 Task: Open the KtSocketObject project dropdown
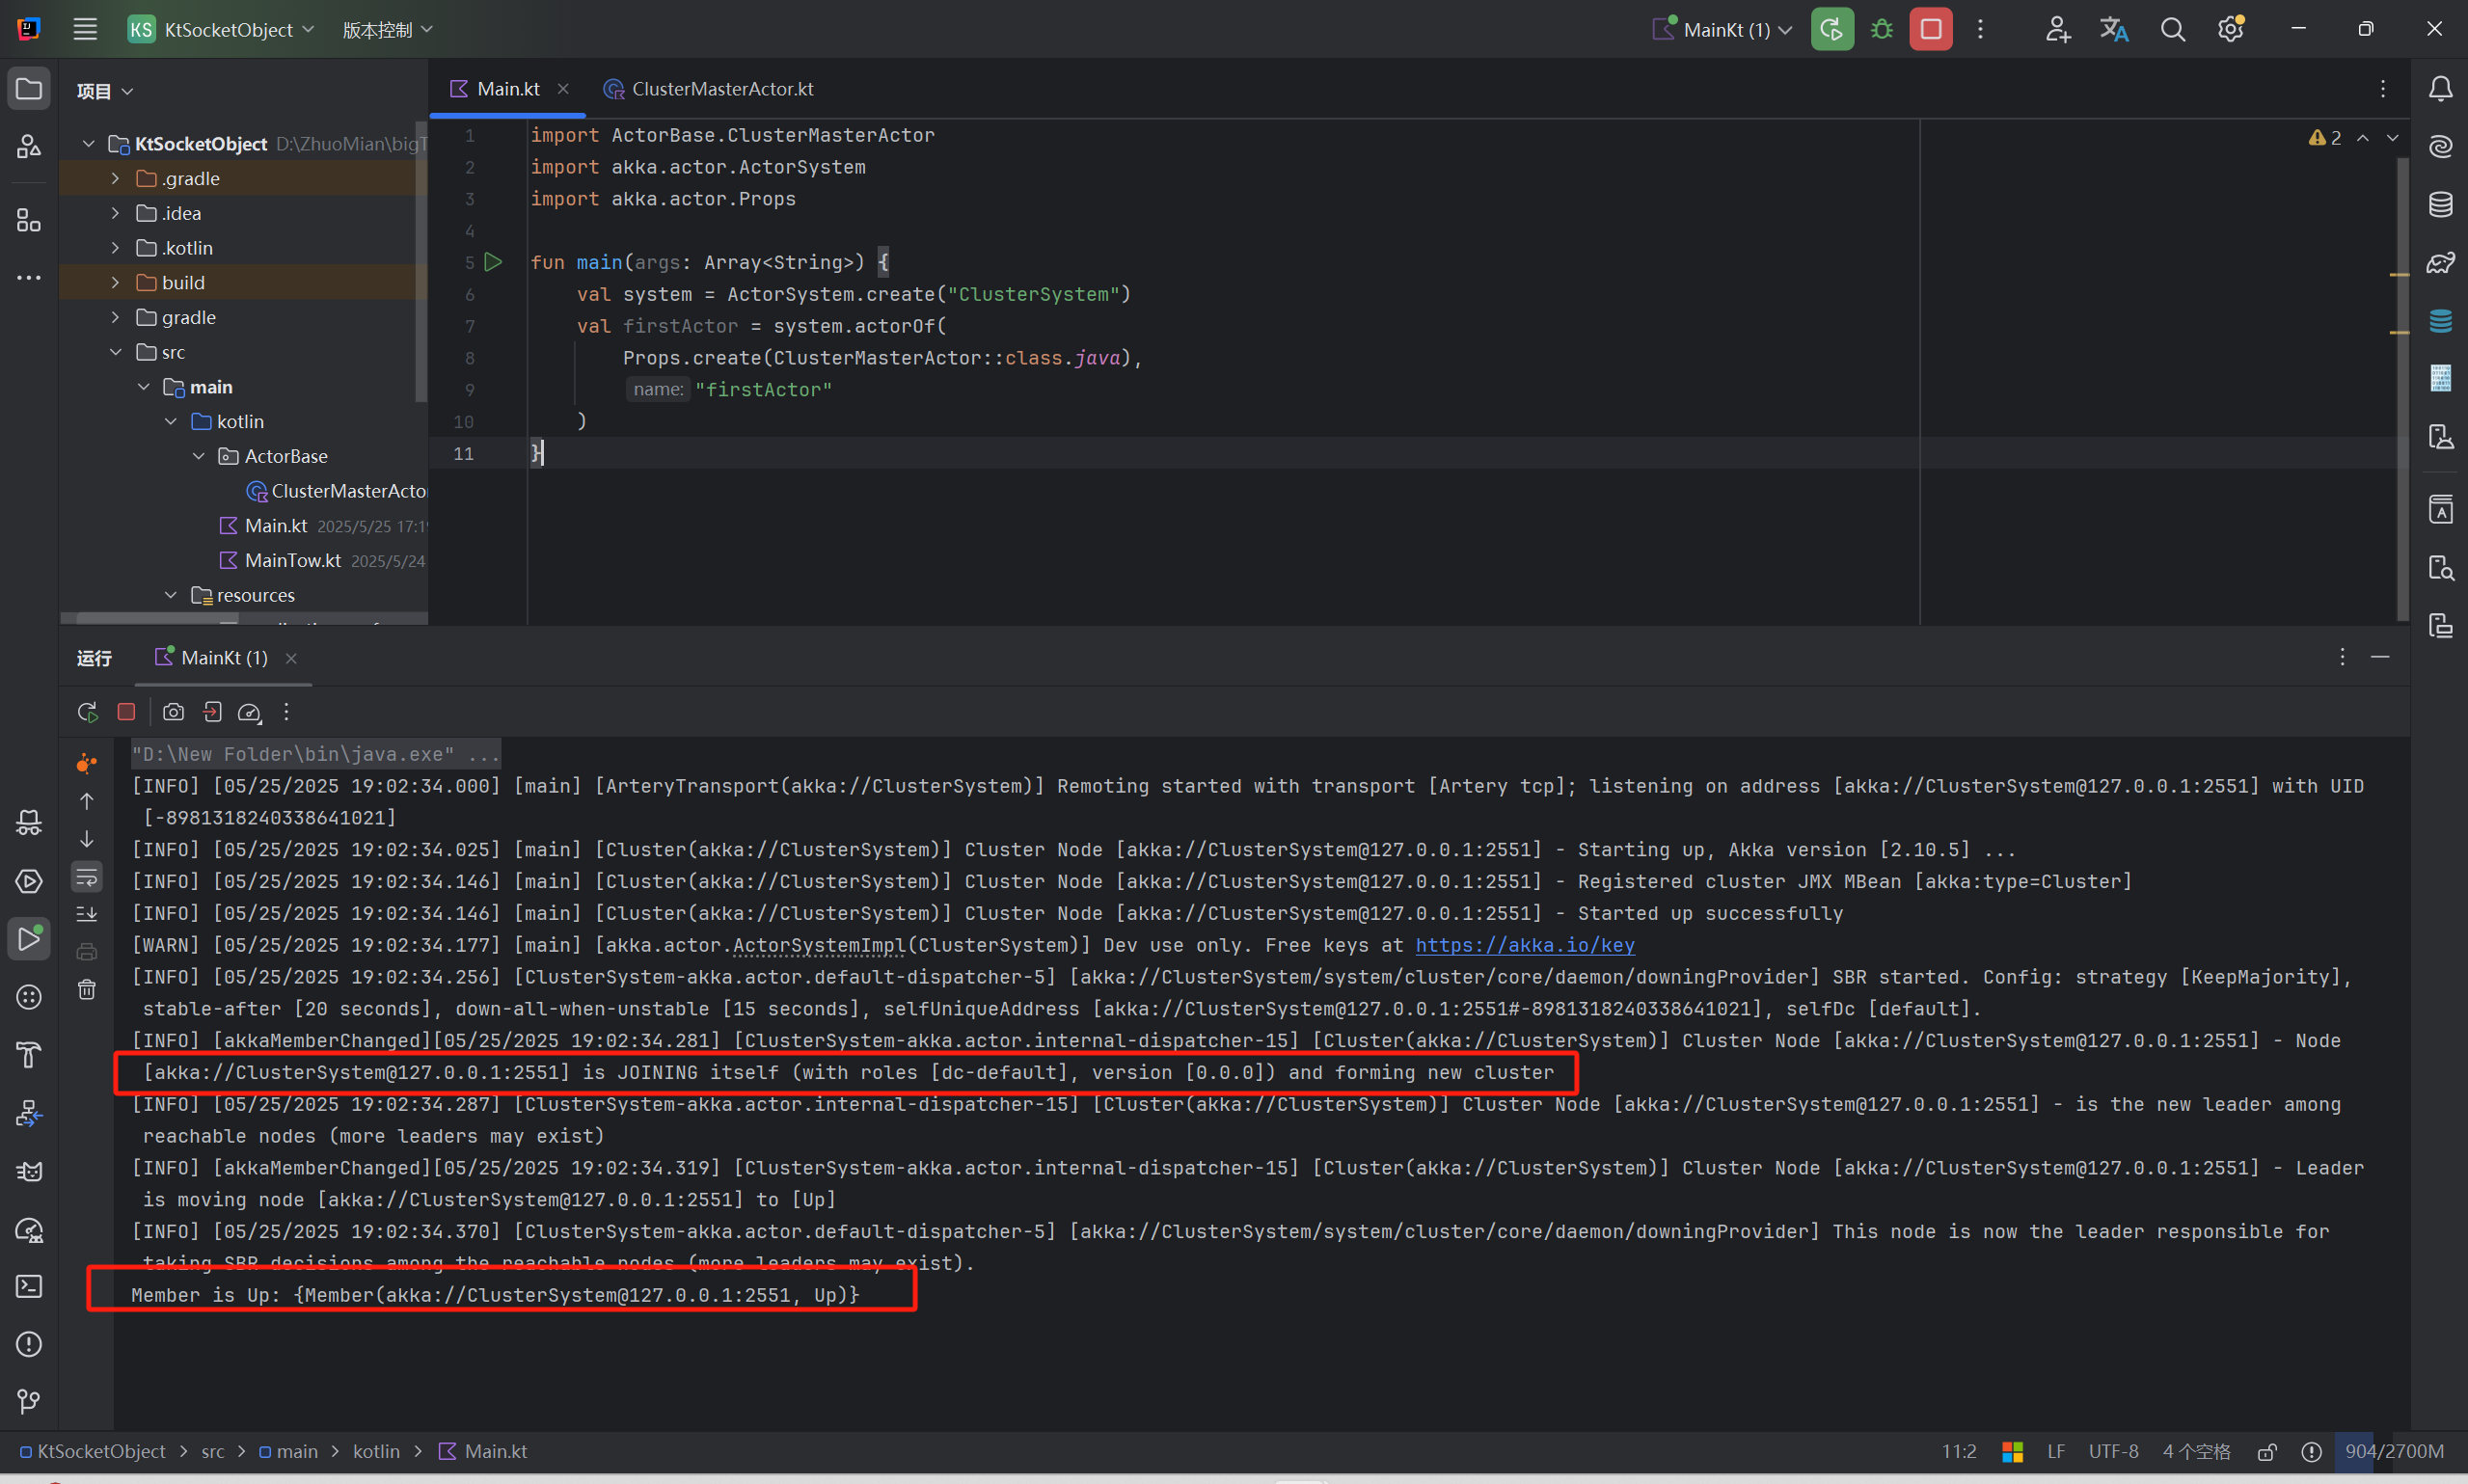pyautogui.click(x=221, y=29)
